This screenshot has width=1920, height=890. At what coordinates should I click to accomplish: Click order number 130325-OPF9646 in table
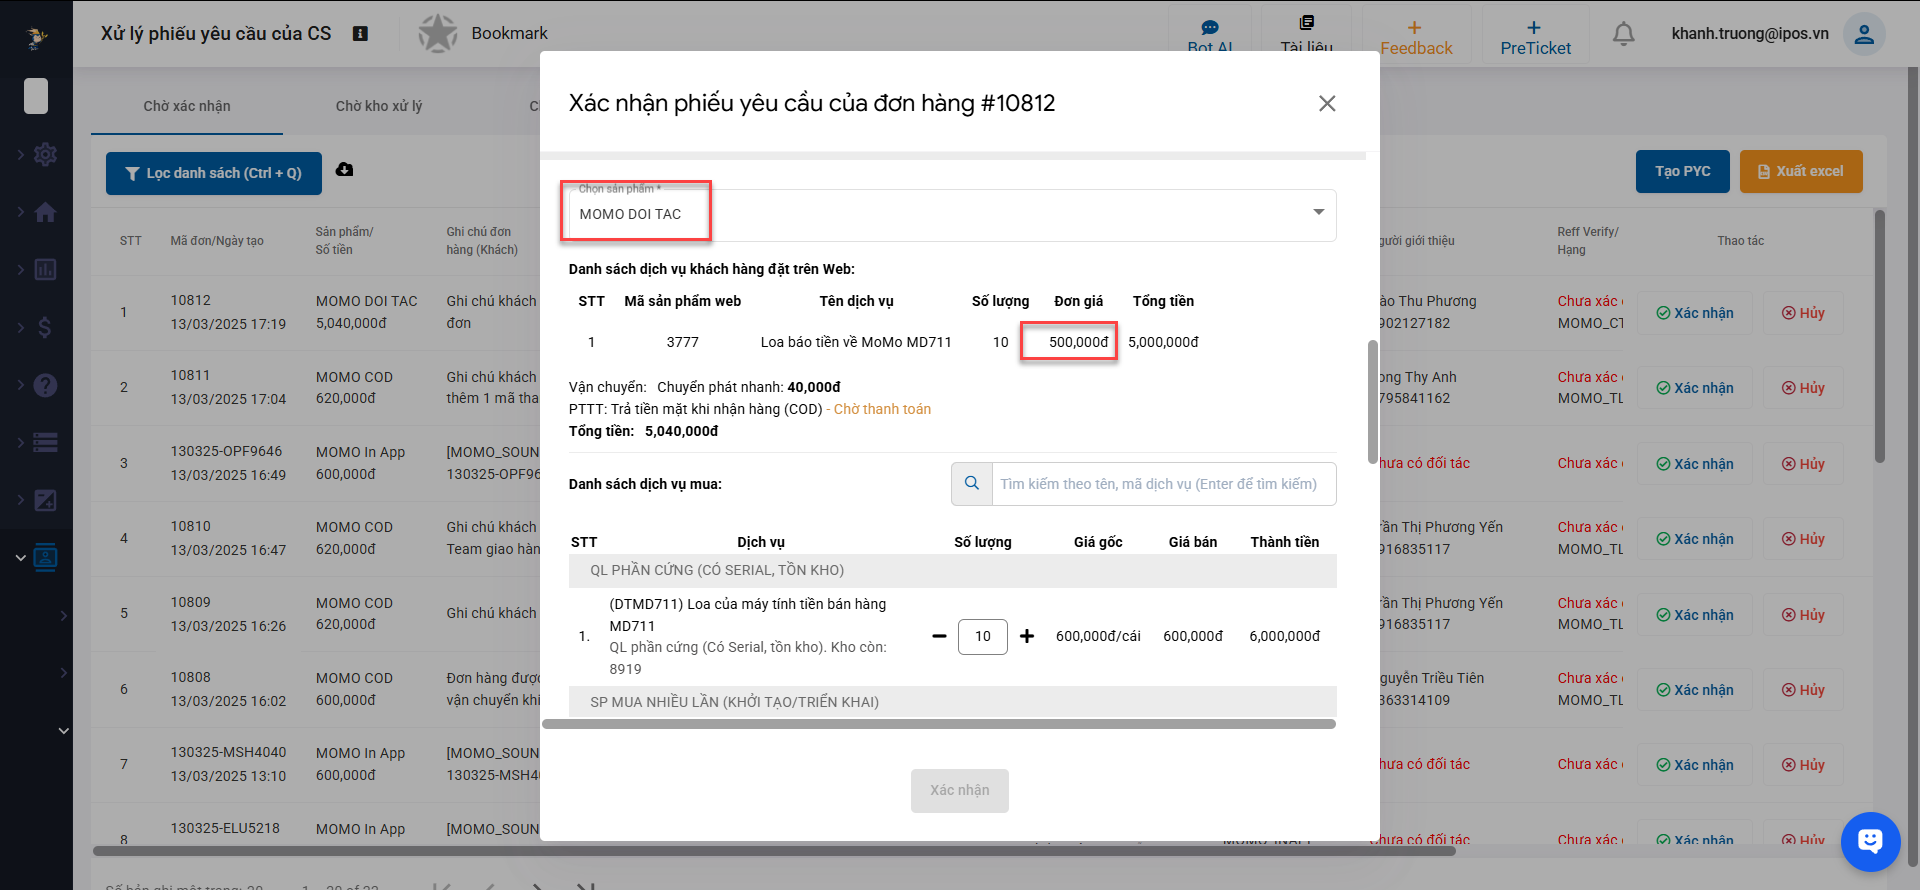click(x=227, y=451)
